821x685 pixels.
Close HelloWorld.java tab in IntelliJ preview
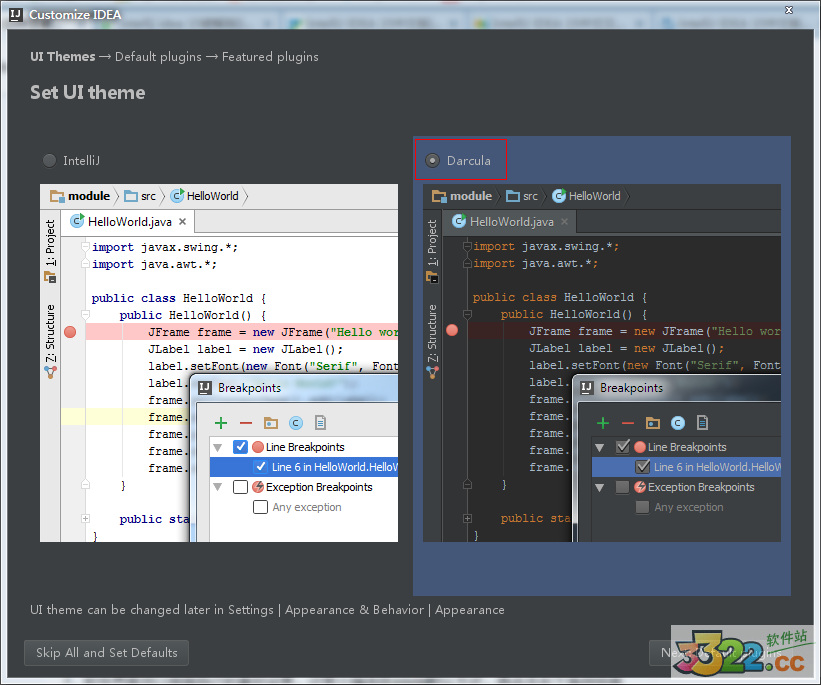[x=182, y=222]
